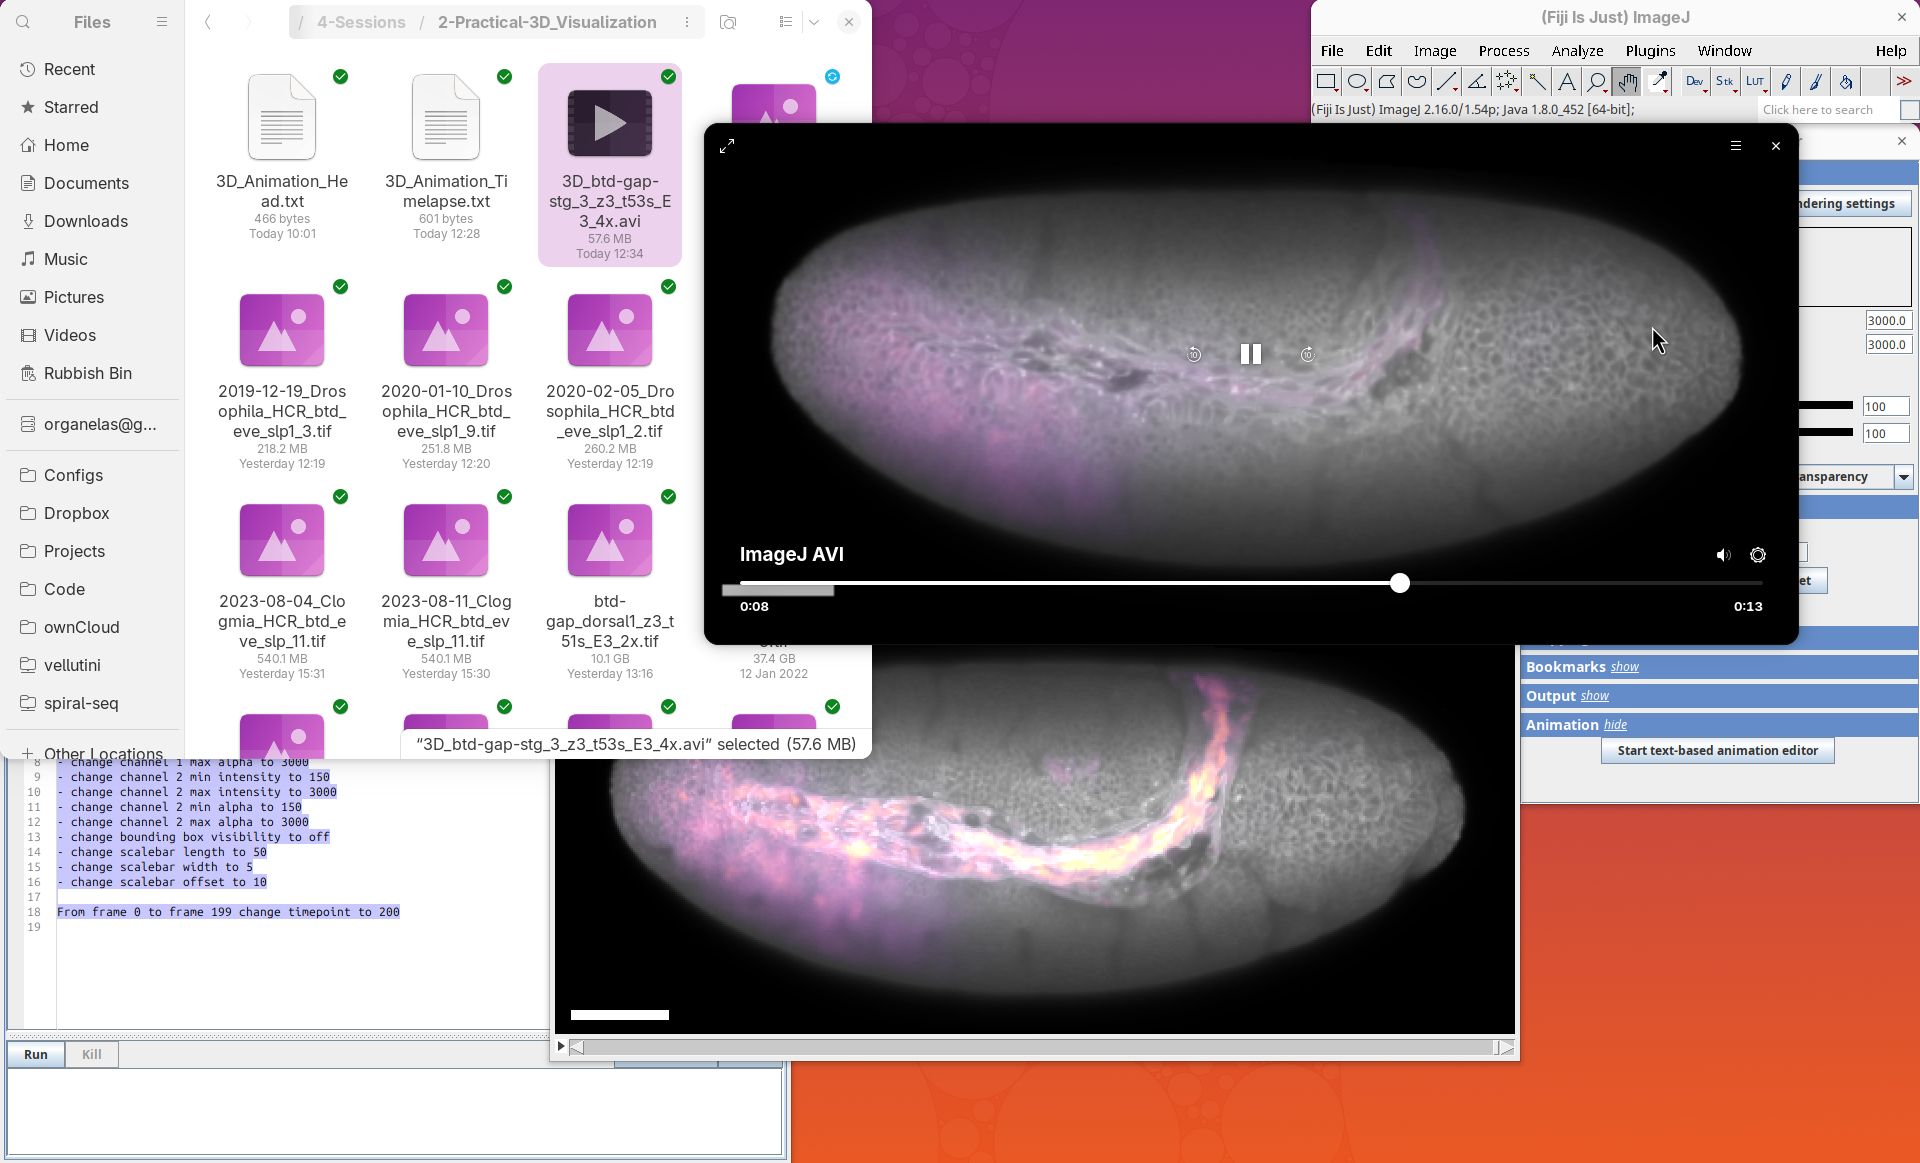This screenshot has width=1920, height=1163.
Task: Mute the video player volume
Action: tap(1723, 555)
